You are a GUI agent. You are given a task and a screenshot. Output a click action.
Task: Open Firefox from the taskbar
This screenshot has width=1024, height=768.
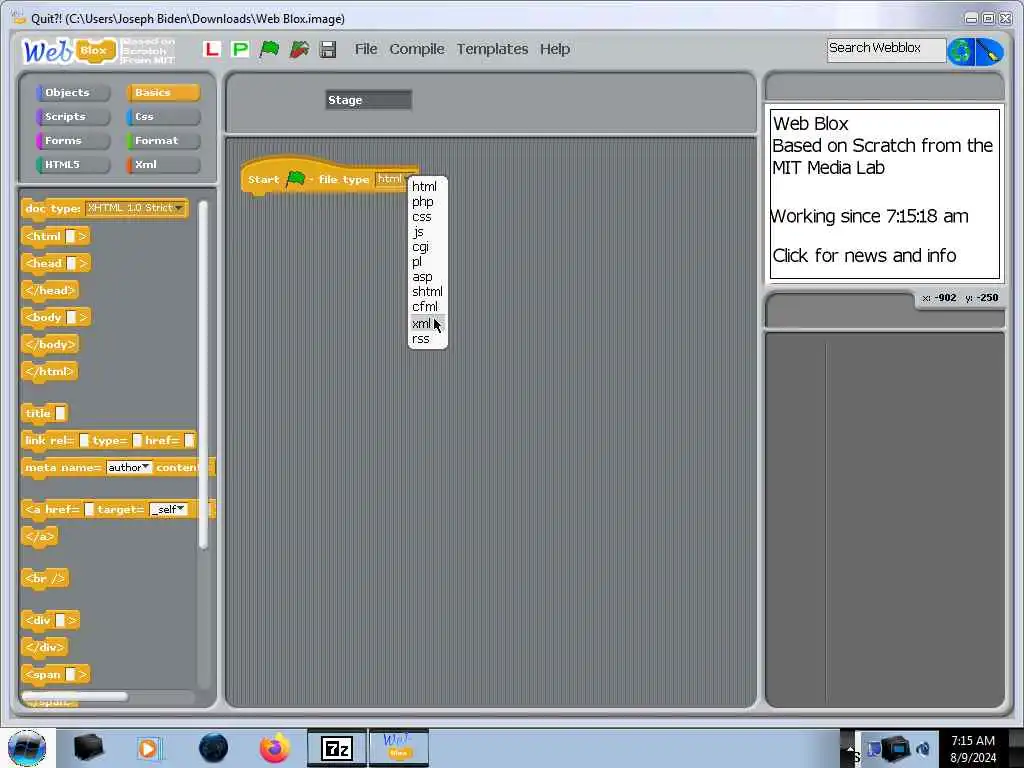[274, 748]
